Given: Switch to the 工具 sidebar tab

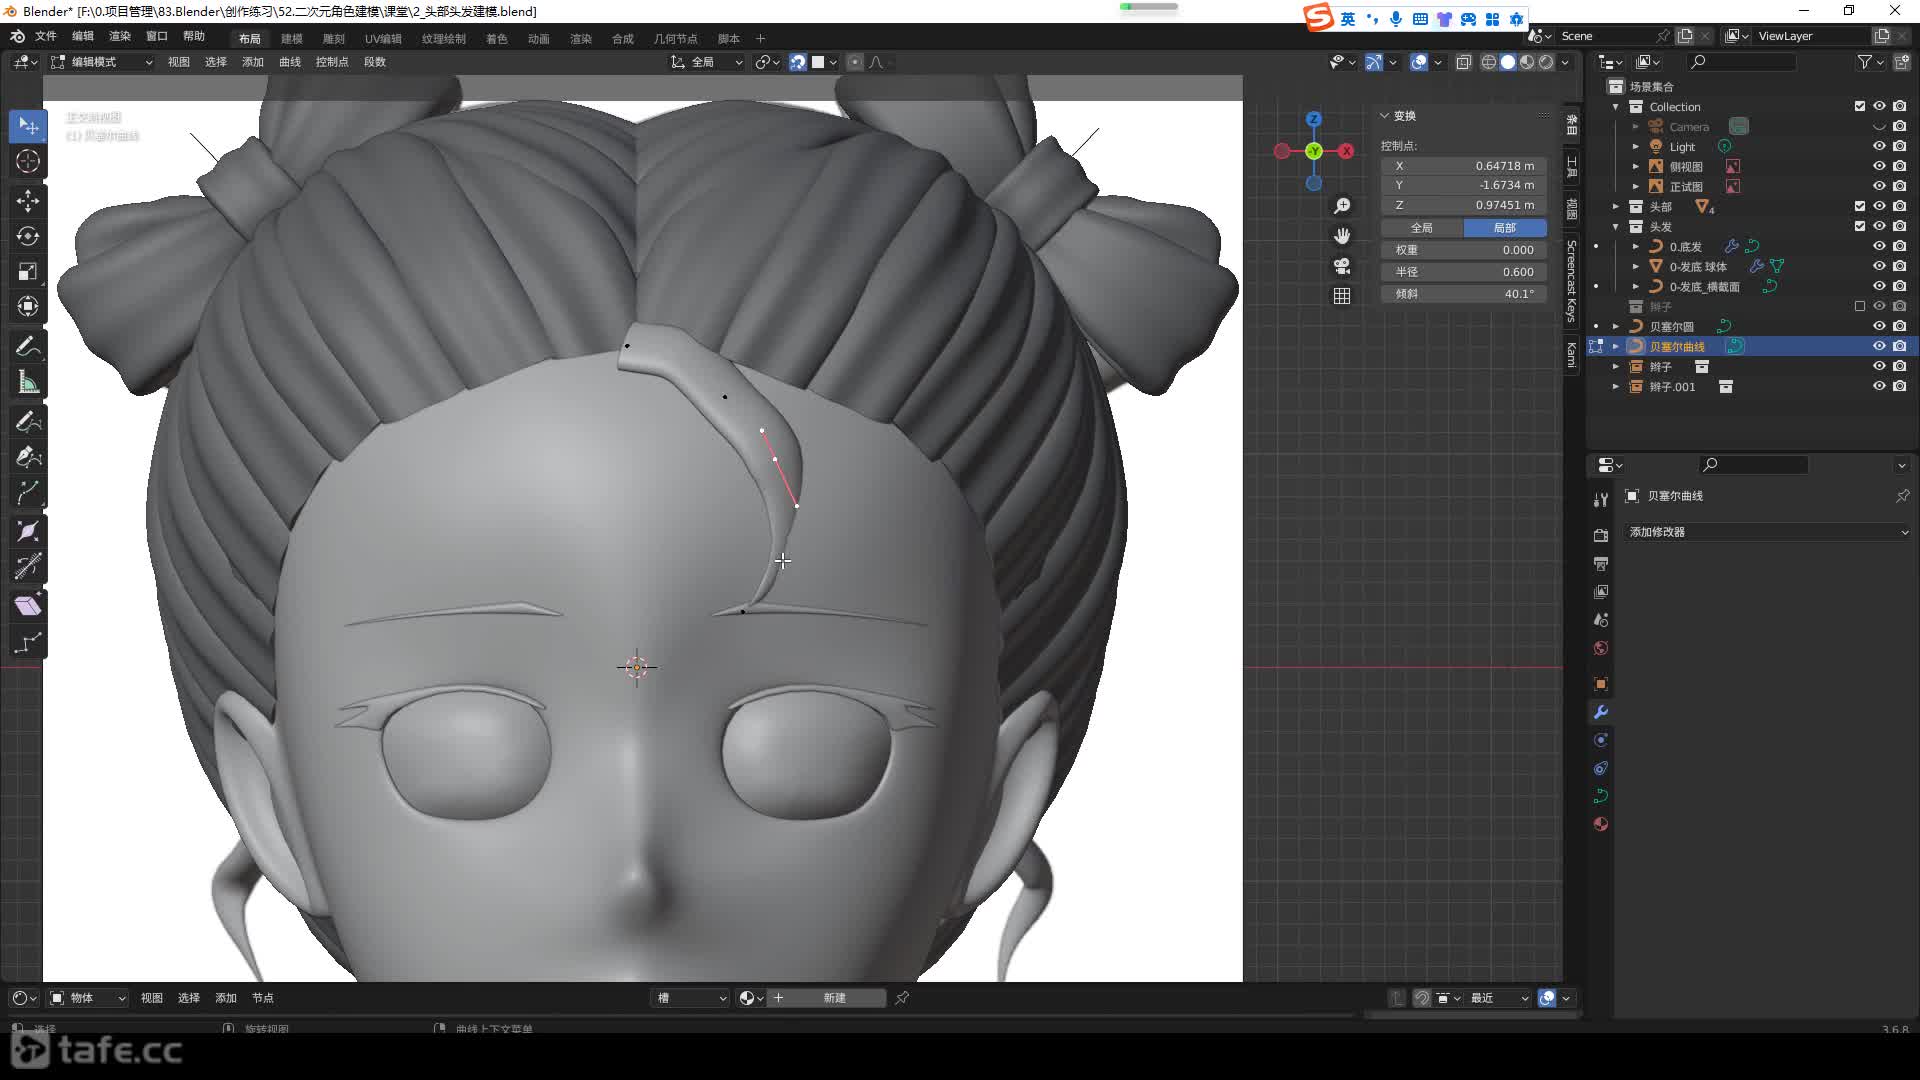Looking at the screenshot, I should click(1571, 166).
